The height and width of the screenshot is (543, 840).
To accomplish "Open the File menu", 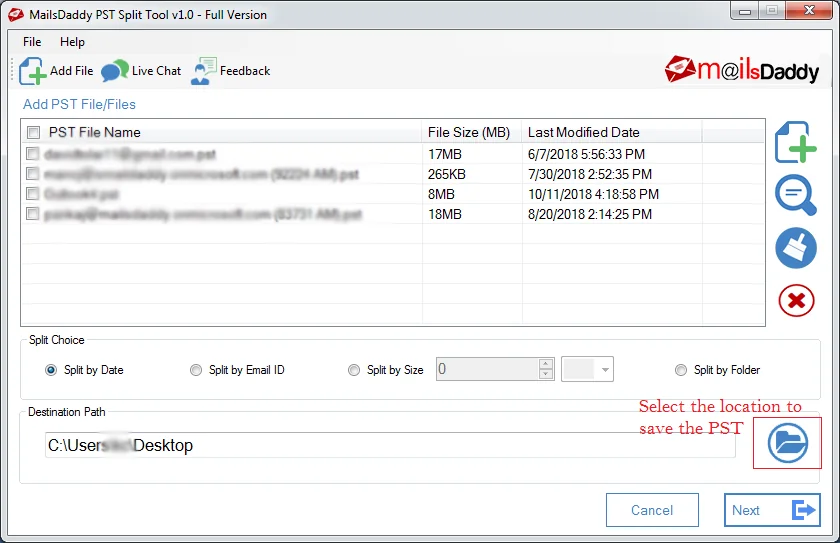I will point(32,42).
